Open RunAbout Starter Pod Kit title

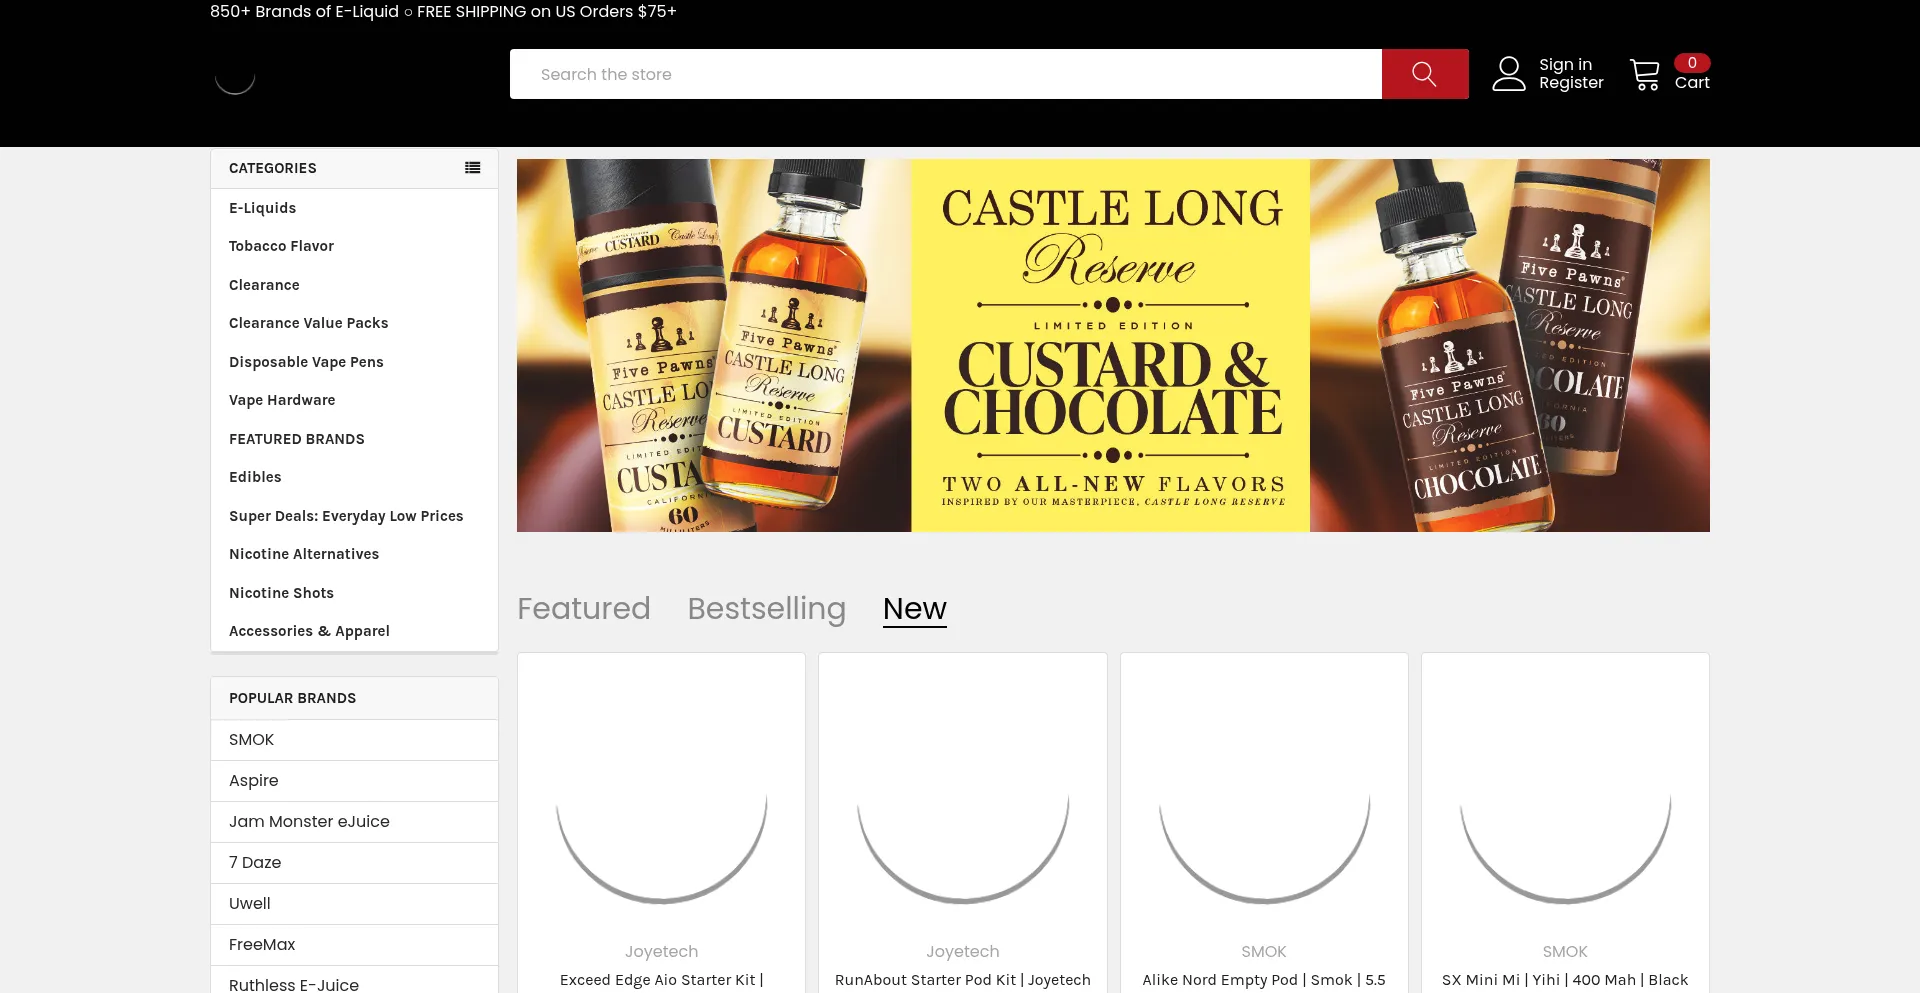click(963, 980)
